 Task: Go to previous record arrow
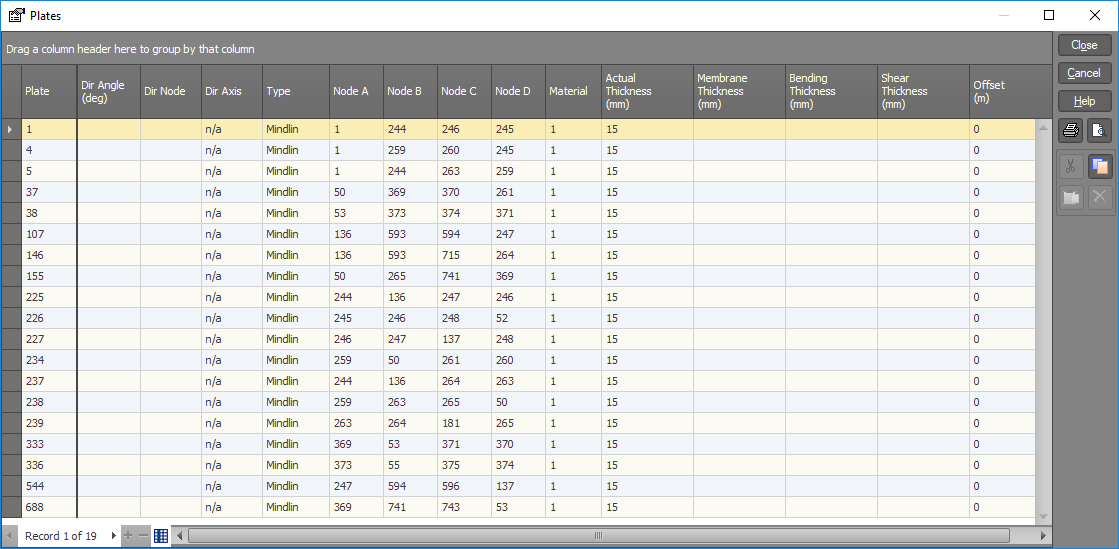click(x=9, y=535)
